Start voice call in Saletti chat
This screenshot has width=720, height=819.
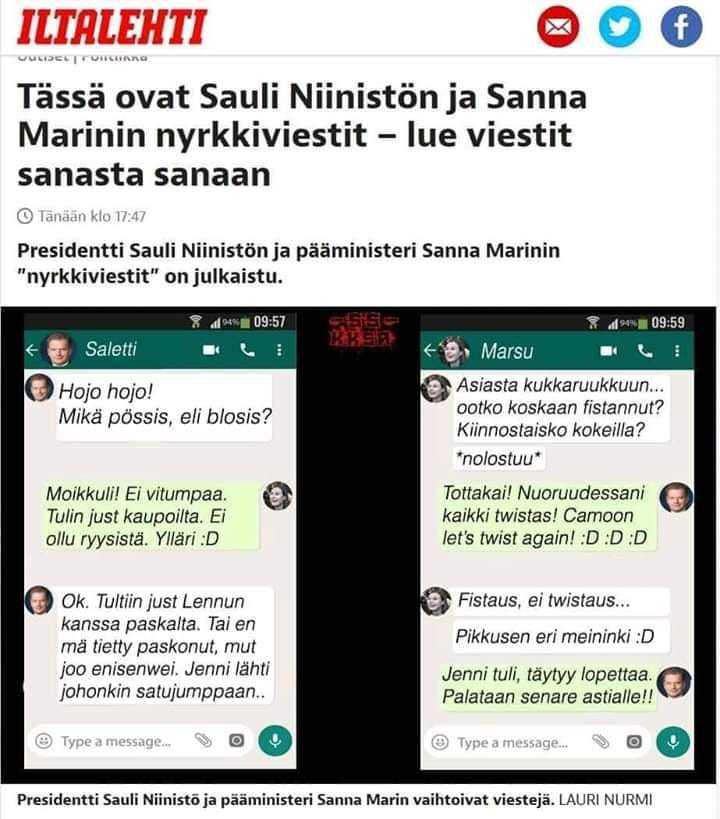click(247, 349)
